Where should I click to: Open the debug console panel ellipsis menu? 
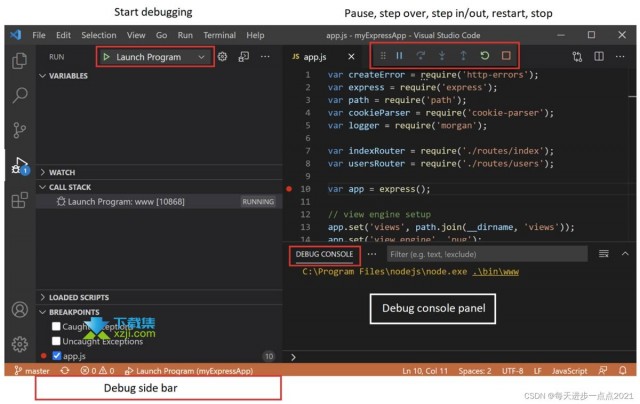[x=372, y=254]
